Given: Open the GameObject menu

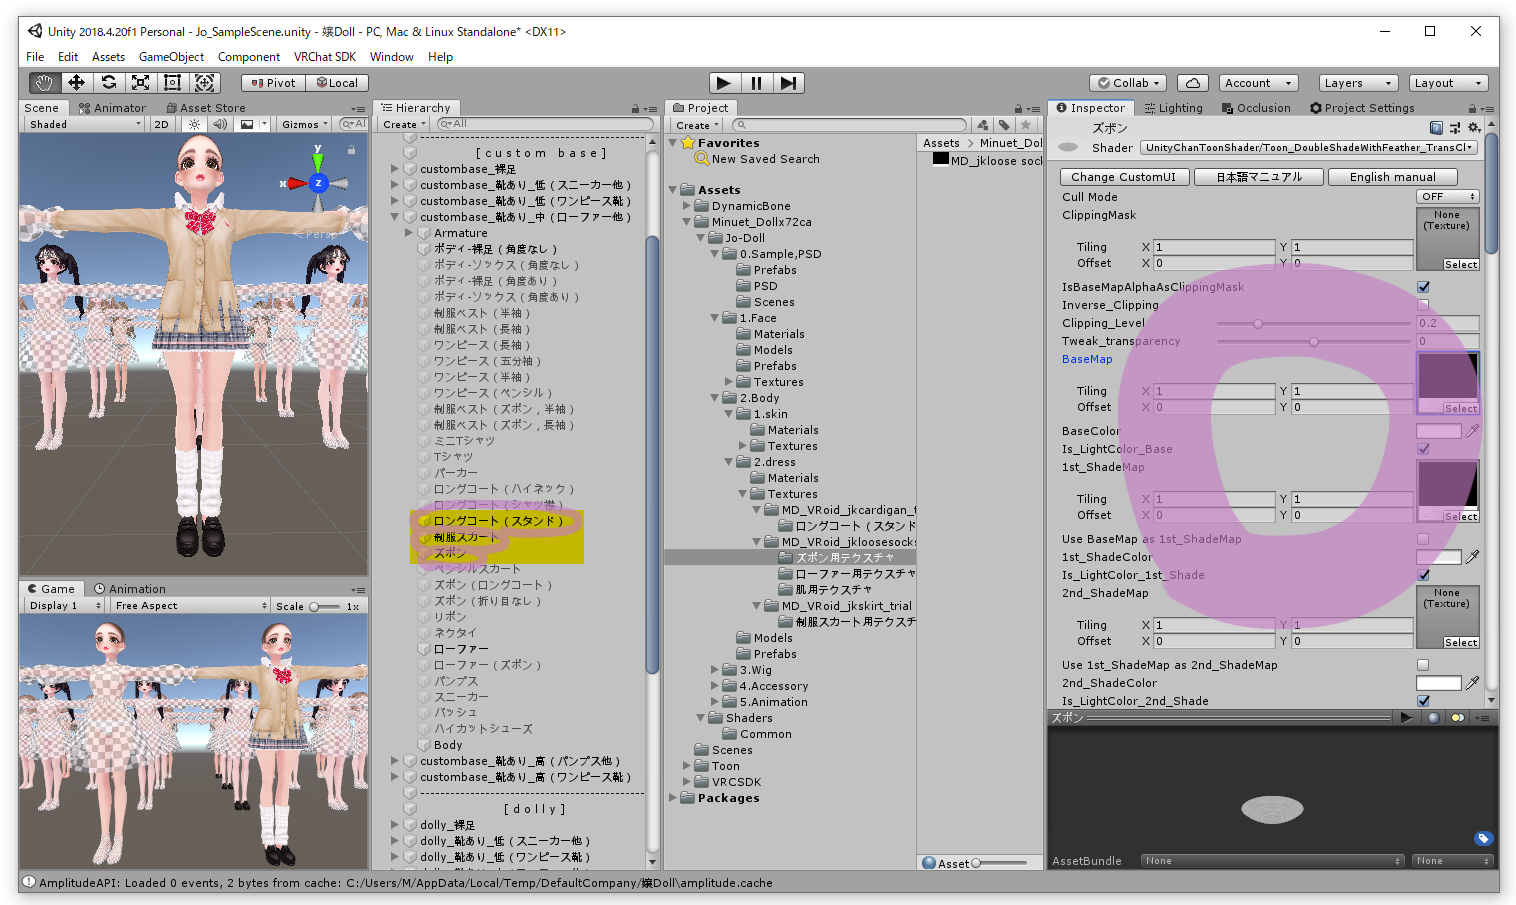Looking at the screenshot, I should point(171,57).
